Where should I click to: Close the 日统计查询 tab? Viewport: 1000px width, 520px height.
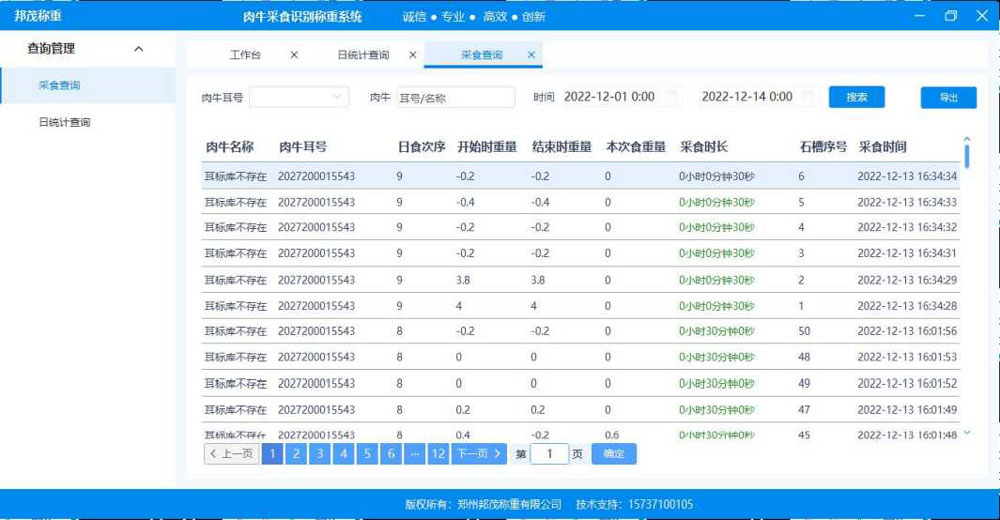click(x=412, y=55)
